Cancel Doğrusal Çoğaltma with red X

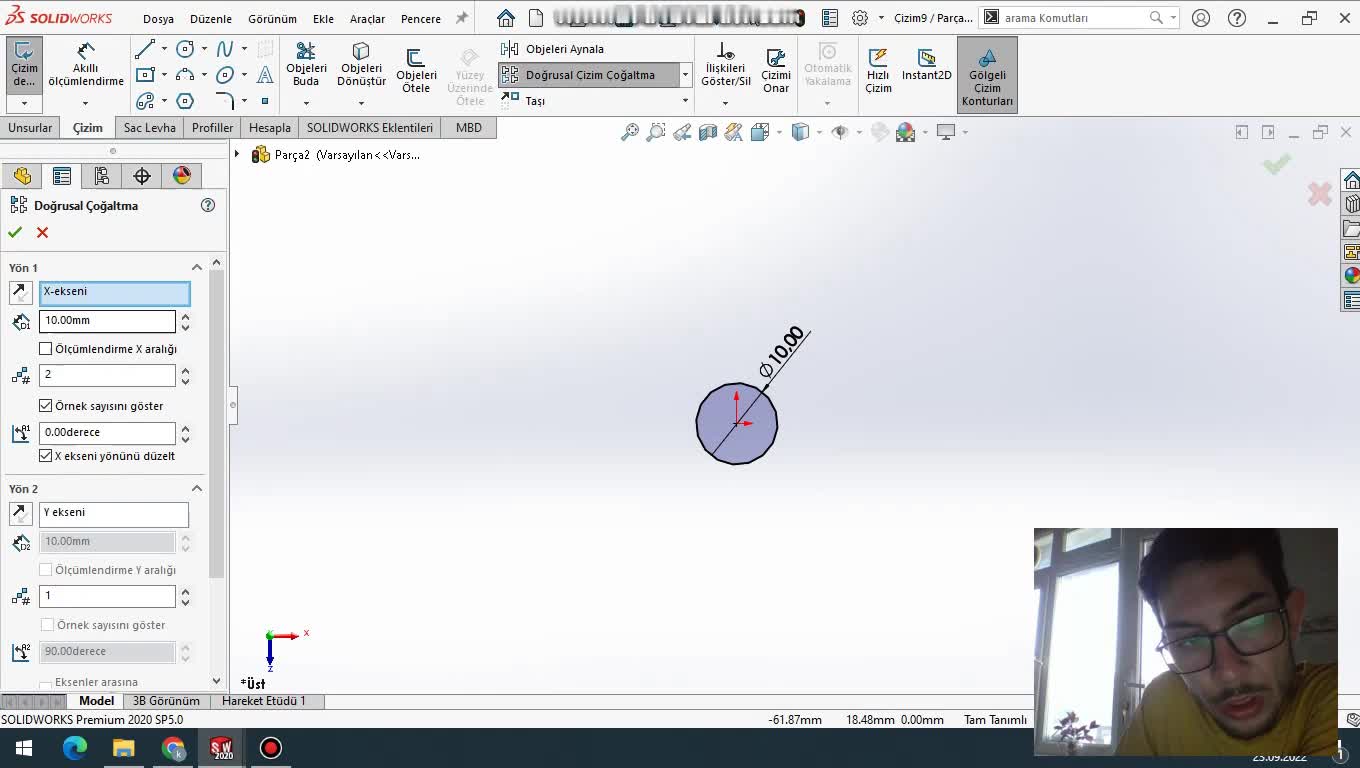(x=42, y=232)
